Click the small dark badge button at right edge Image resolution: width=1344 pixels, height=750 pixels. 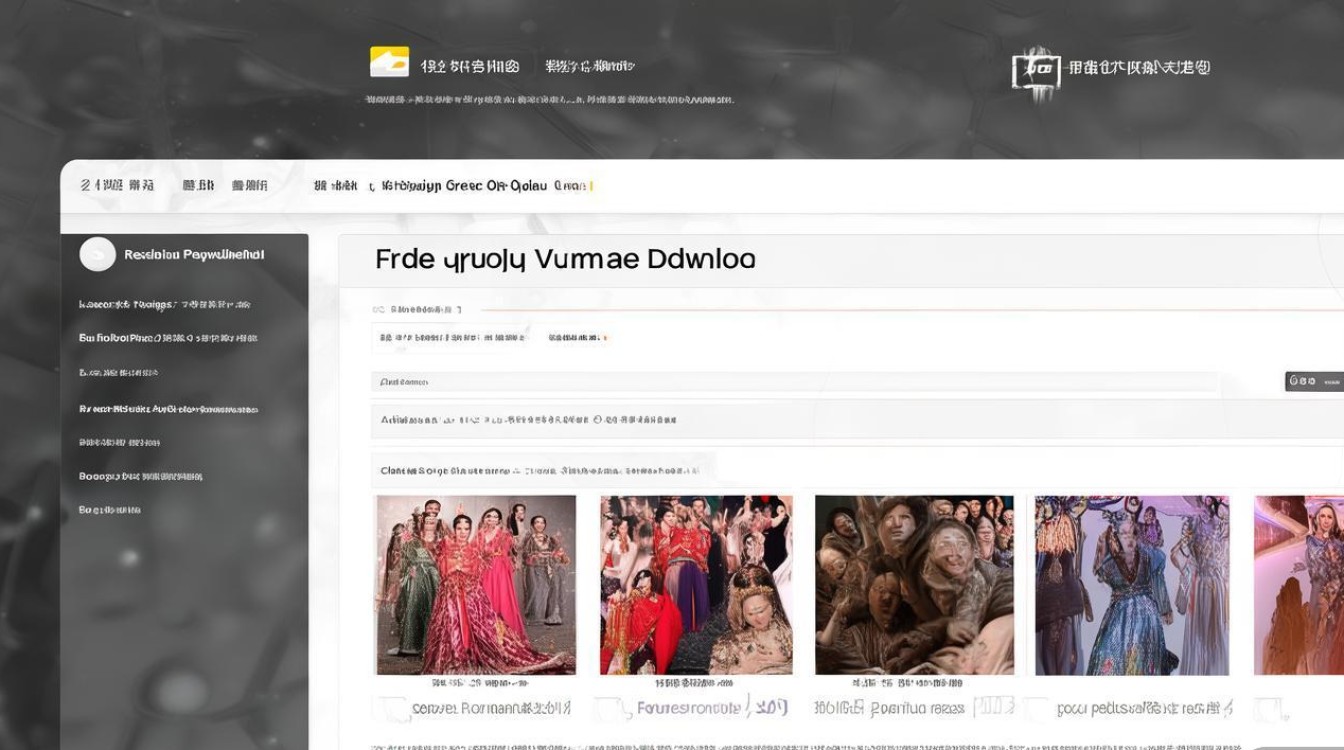pyautogui.click(x=1313, y=381)
